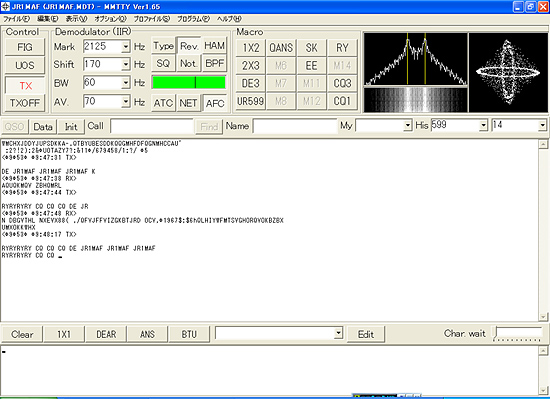This screenshot has height=399, width=550.
Task: Toggle the ATC button
Action: [x=163, y=103]
